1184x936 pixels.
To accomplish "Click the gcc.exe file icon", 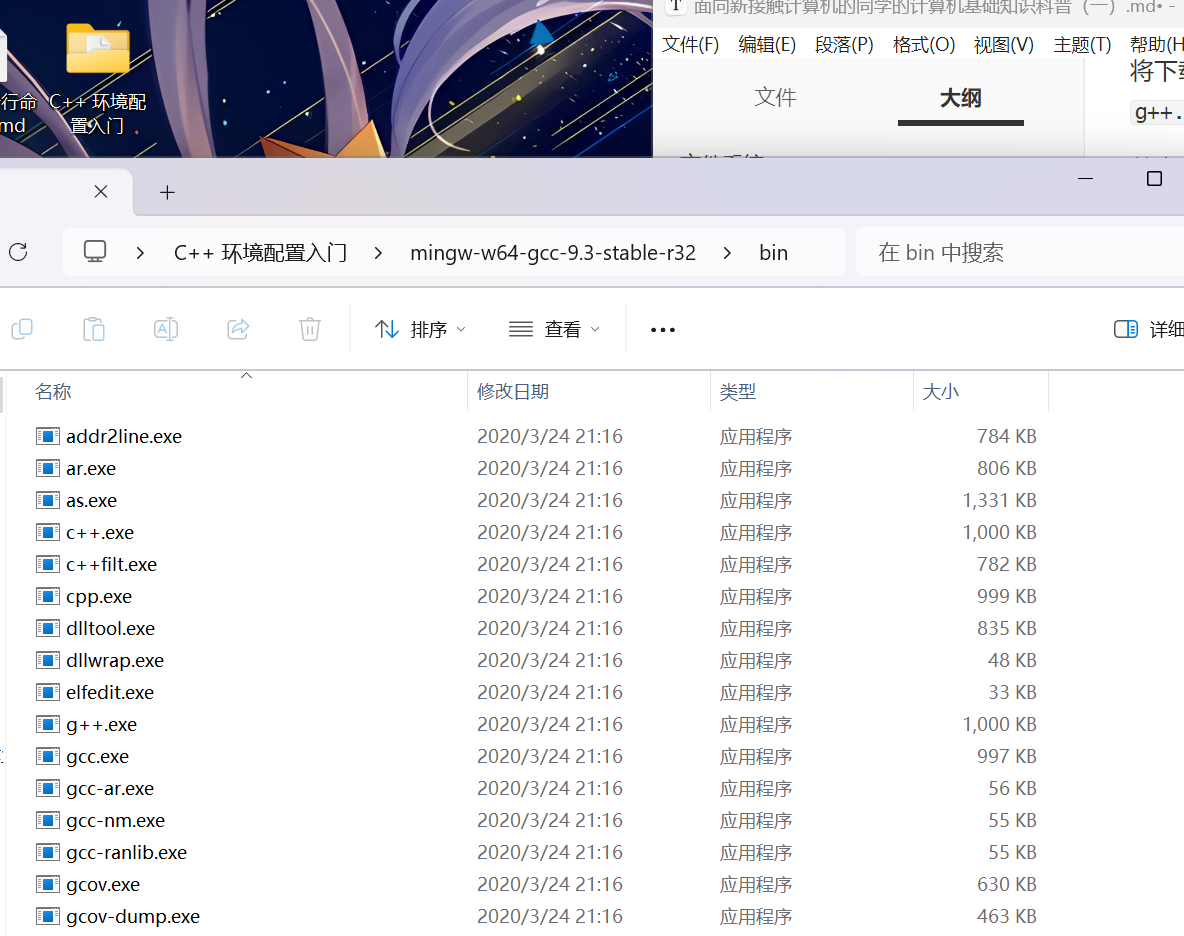I will tap(48, 756).
